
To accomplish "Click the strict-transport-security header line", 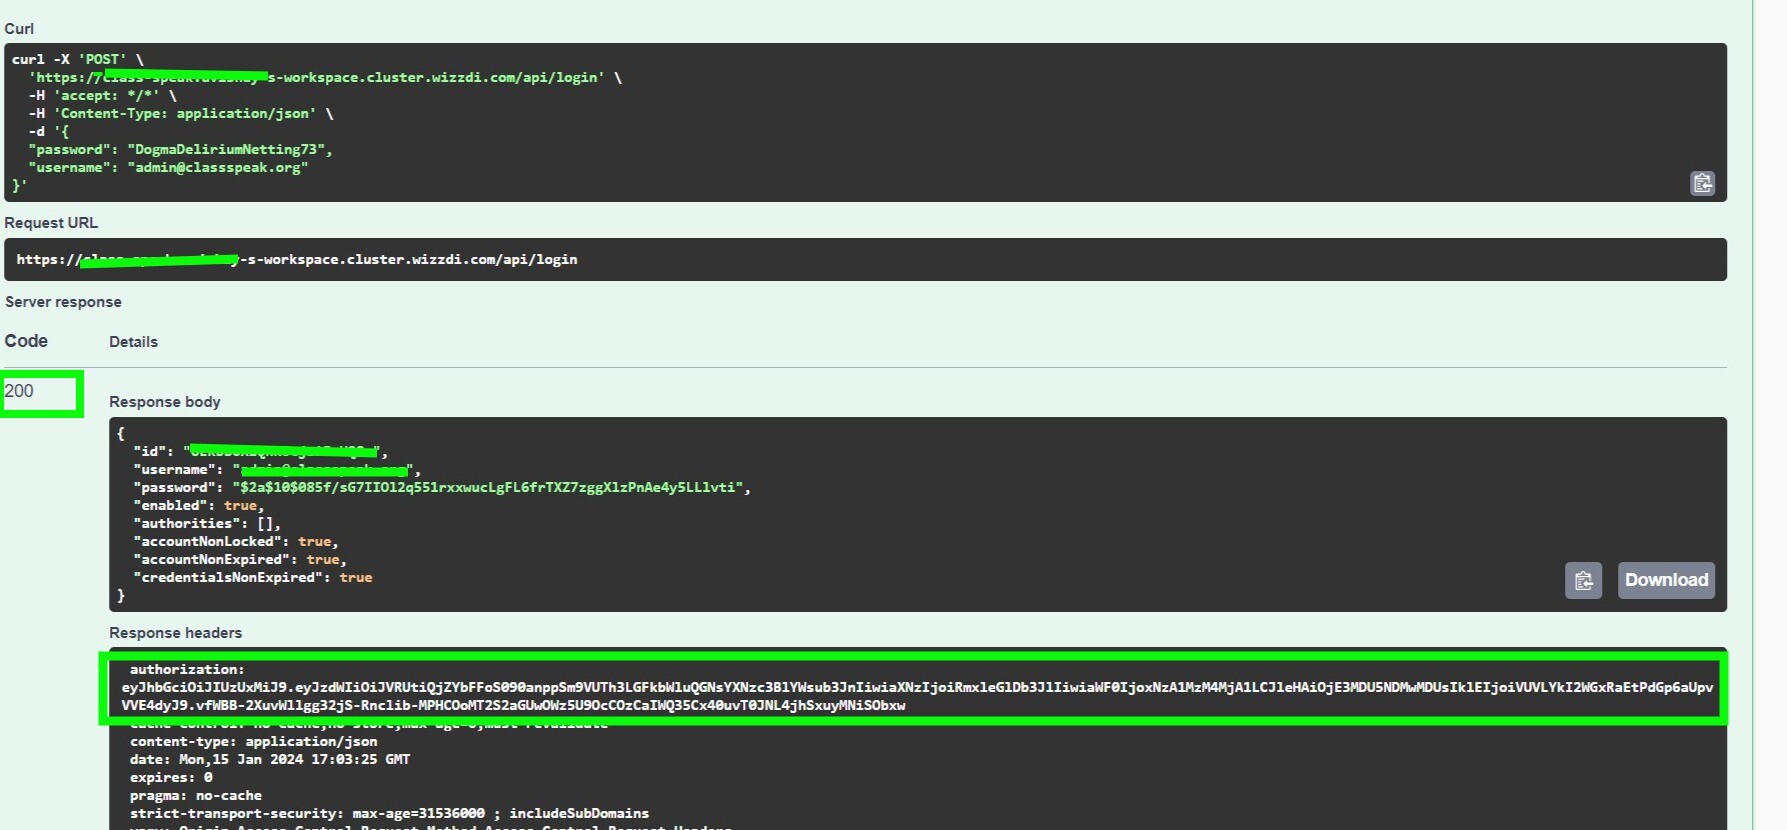I will tap(389, 813).
